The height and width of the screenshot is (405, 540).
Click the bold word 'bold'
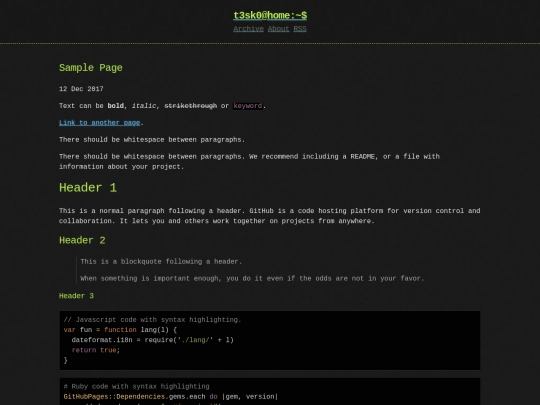coord(115,106)
